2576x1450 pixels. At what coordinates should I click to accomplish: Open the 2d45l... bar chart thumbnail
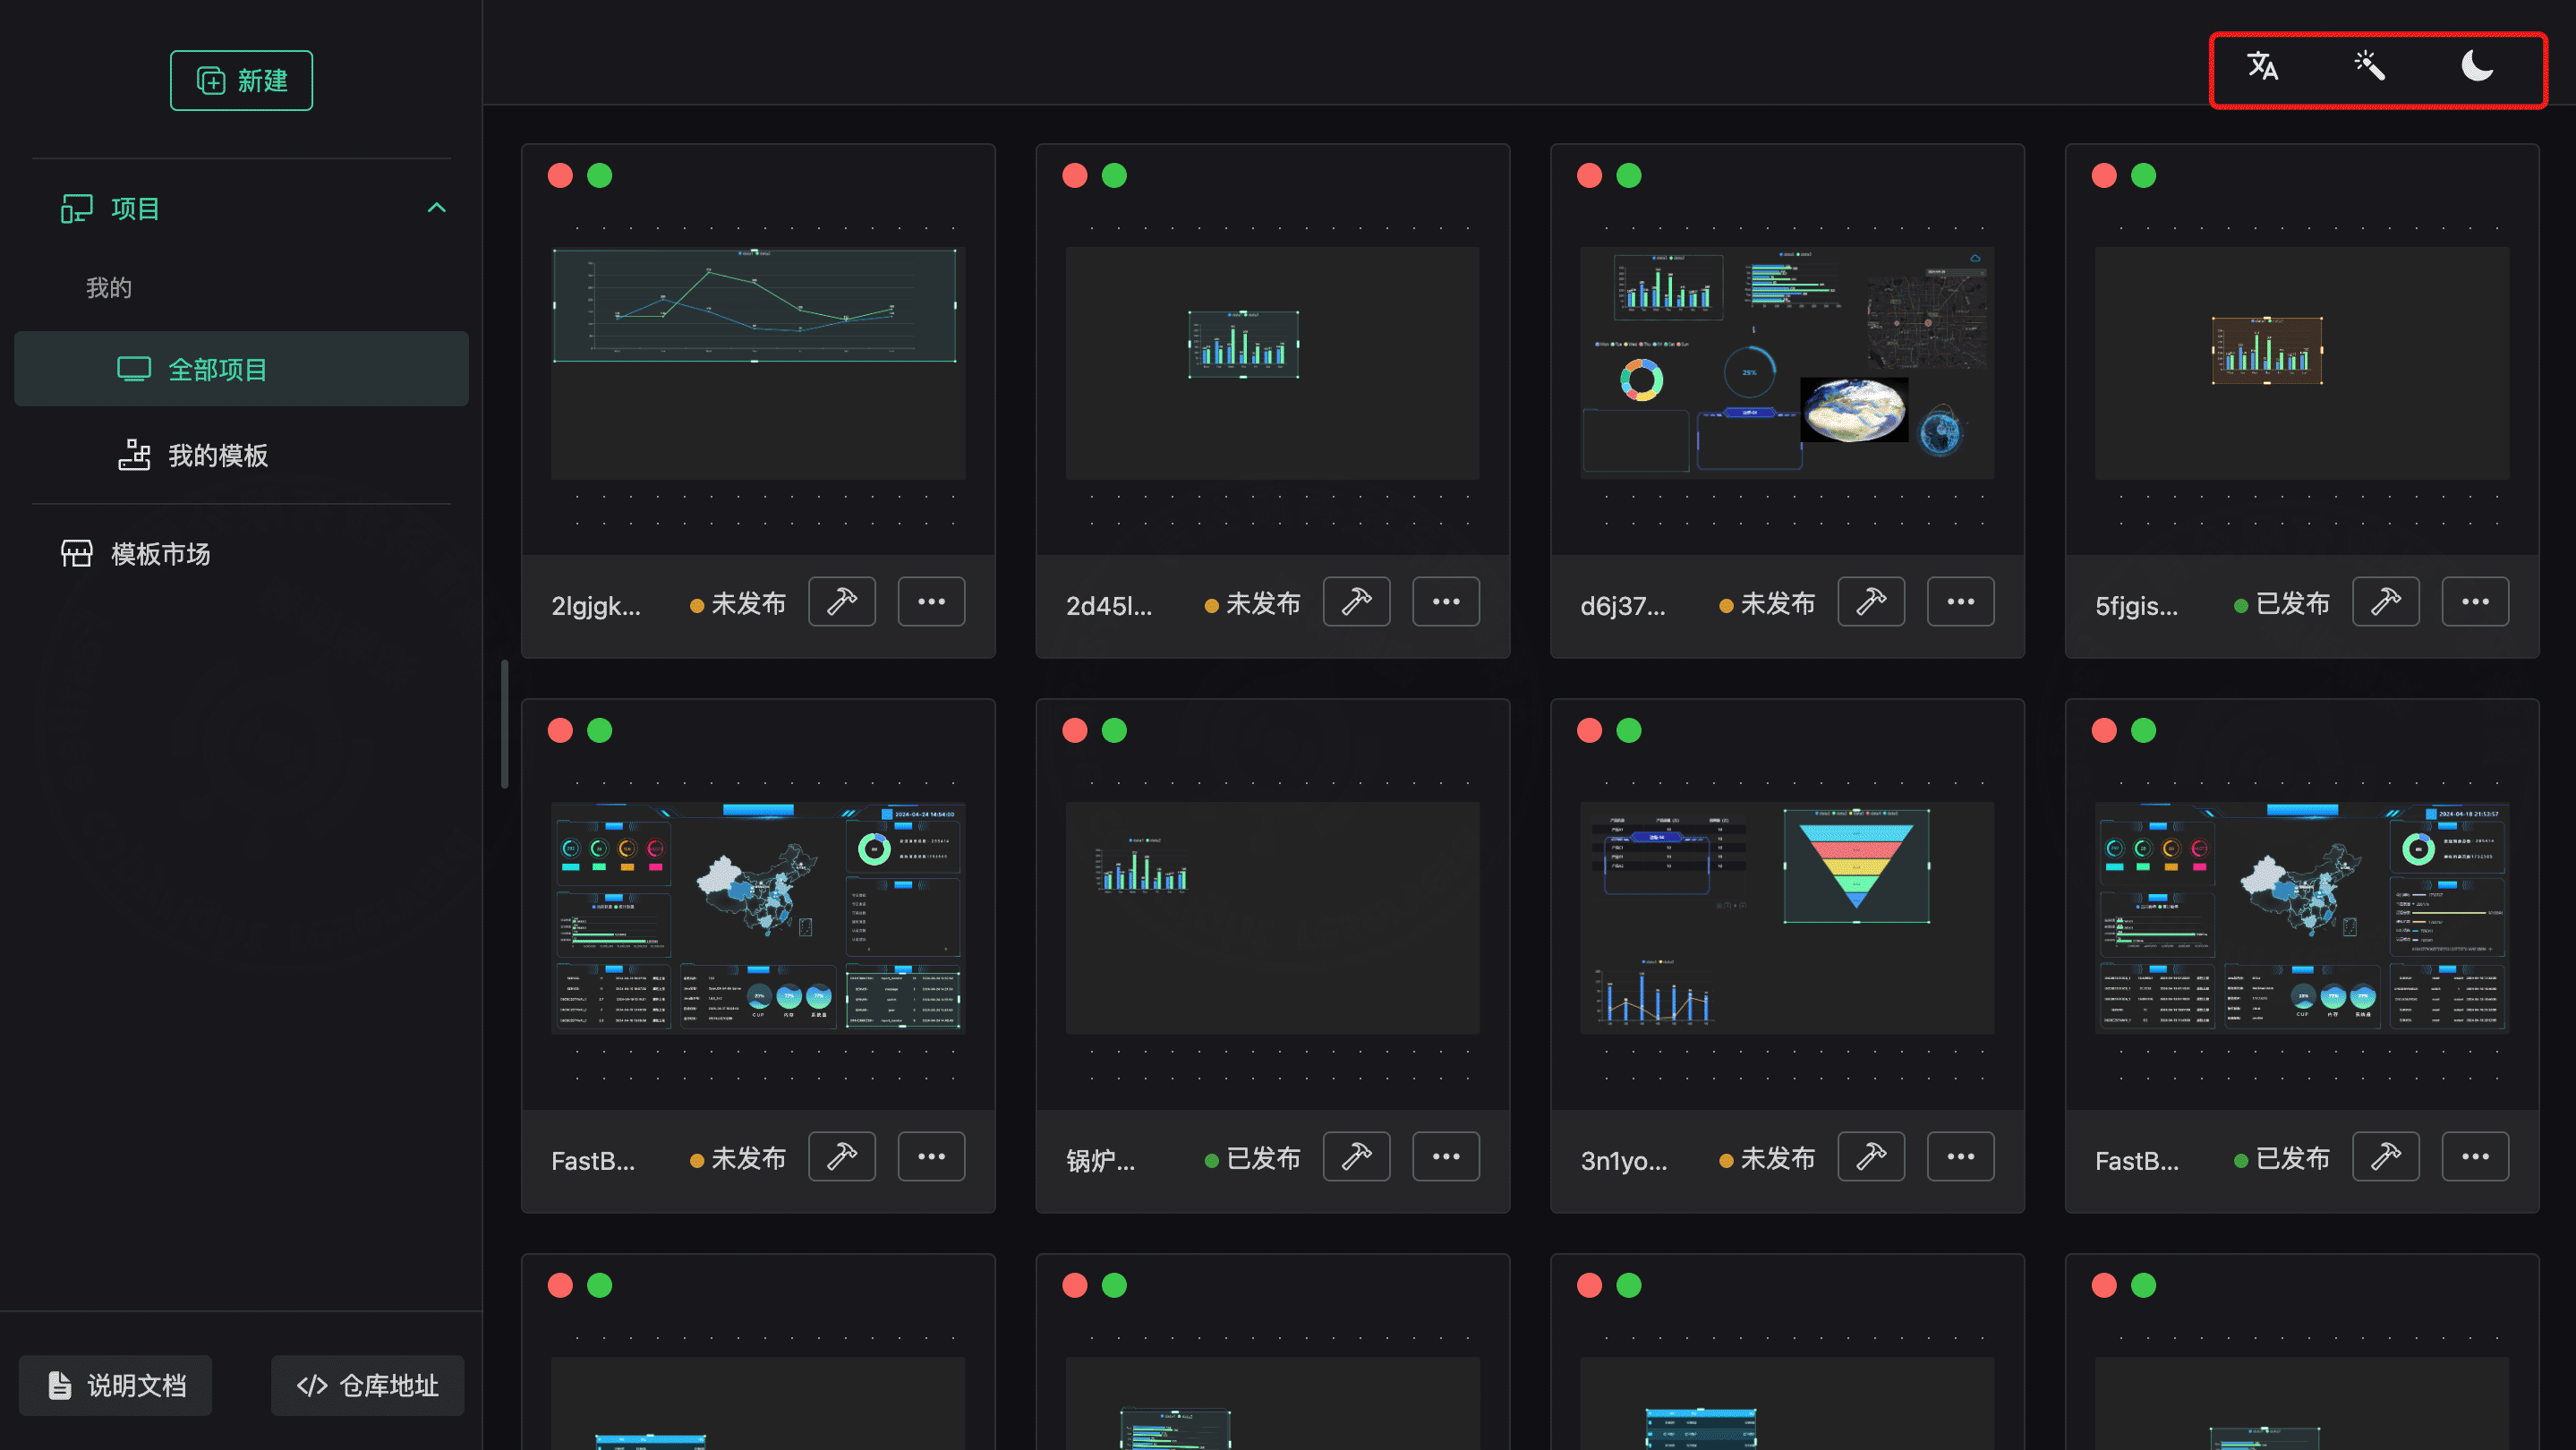tap(1272, 363)
